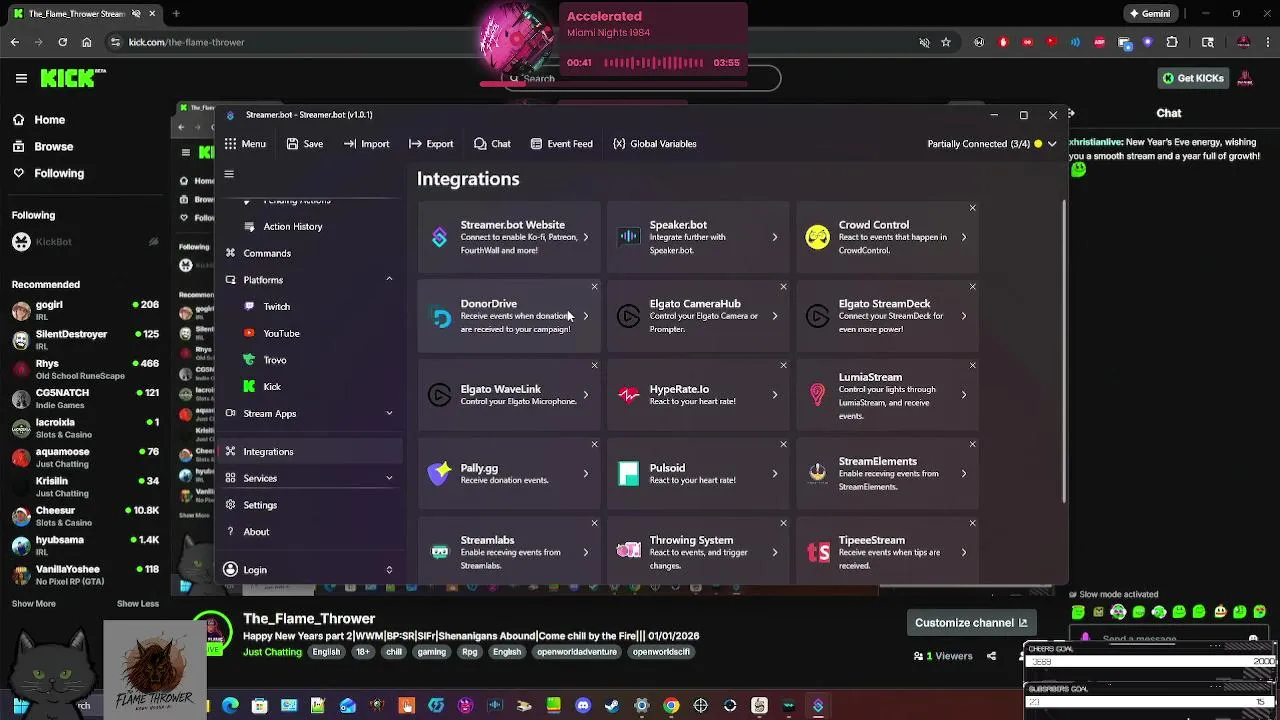Bookmark the page with star icon
Image resolution: width=1280 pixels, height=720 pixels.
point(946,42)
